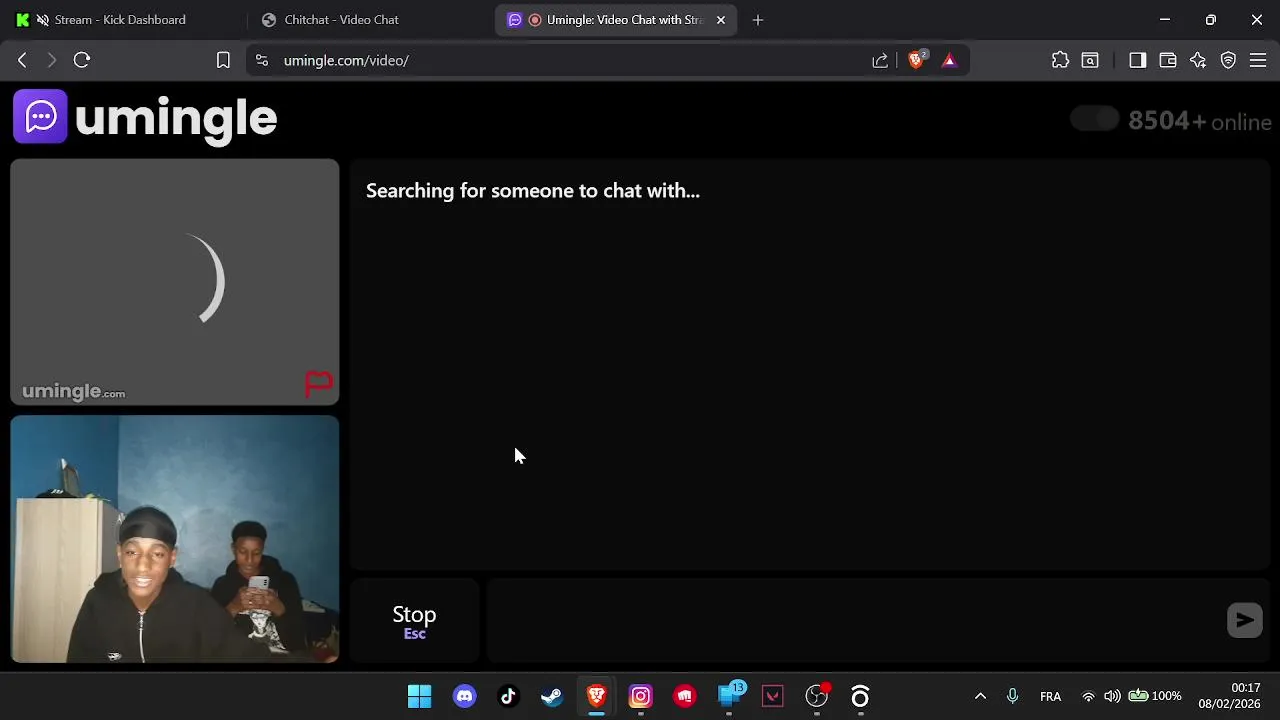Open the Windows Start menu
Viewport: 1280px width, 720px height.
[420, 696]
